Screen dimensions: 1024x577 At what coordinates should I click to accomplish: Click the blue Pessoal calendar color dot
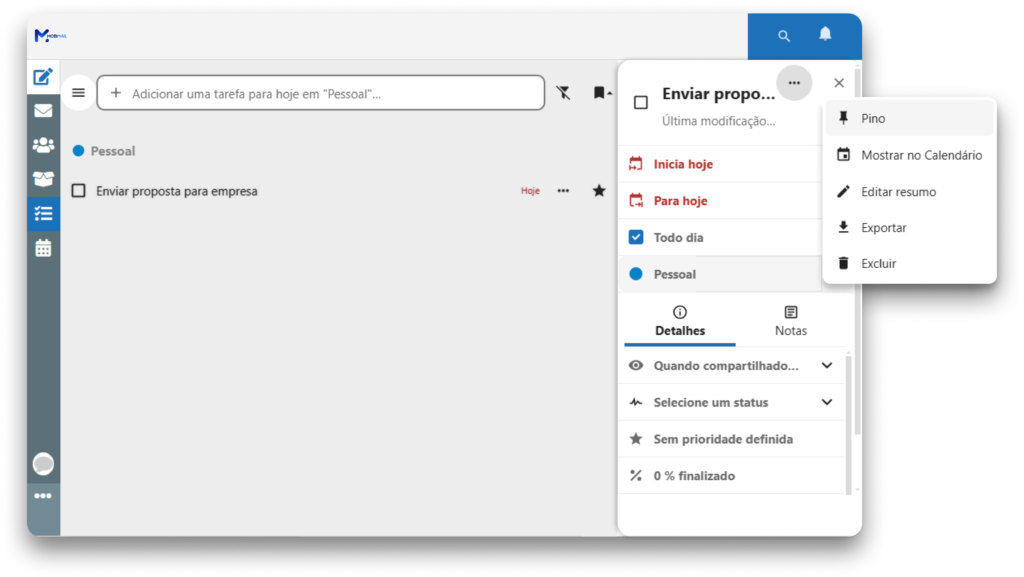[x=635, y=274]
